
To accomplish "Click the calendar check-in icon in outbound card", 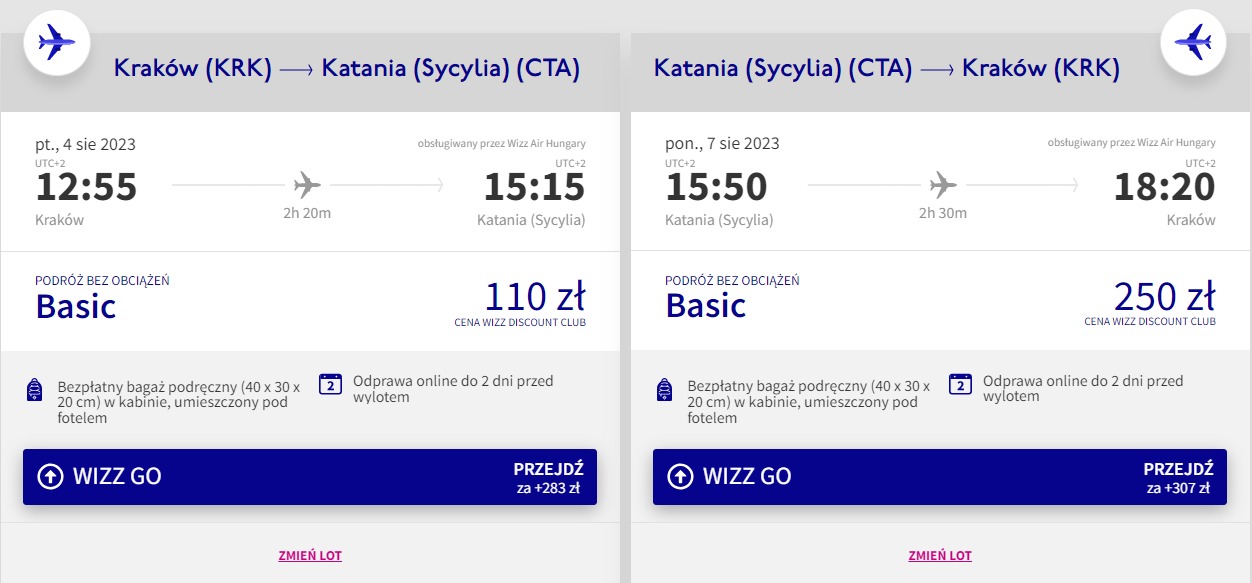I will point(331,384).
